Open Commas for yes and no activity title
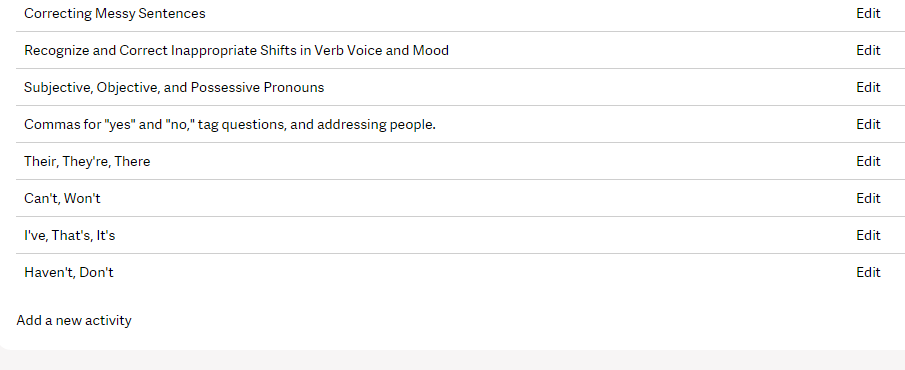905x370 pixels. (x=230, y=124)
